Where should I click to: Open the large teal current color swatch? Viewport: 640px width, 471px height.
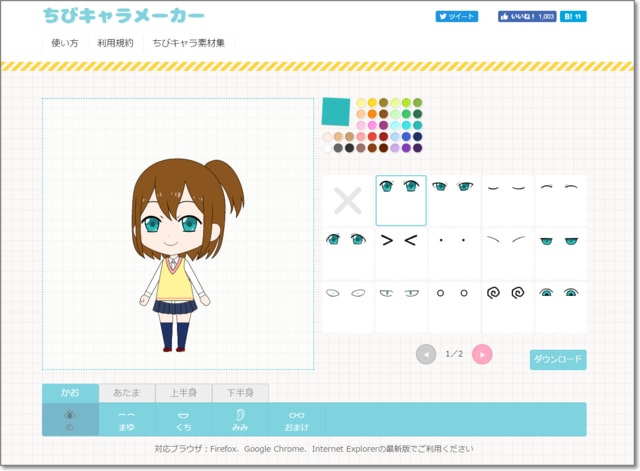tap(335, 111)
